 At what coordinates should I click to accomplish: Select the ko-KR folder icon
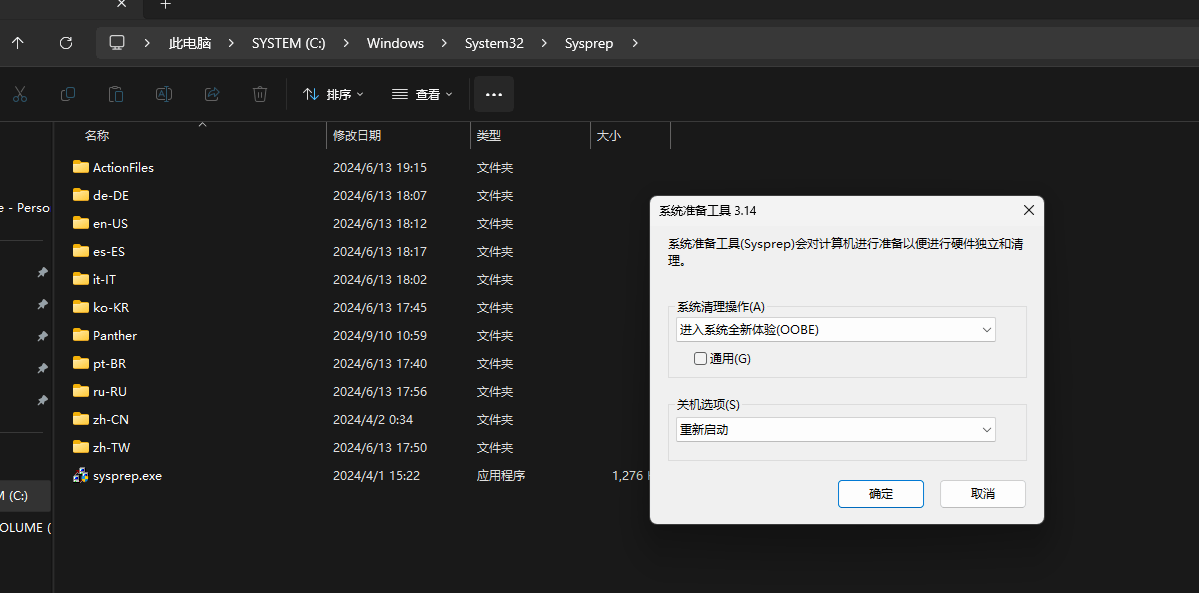pyautogui.click(x=81, y=307)
